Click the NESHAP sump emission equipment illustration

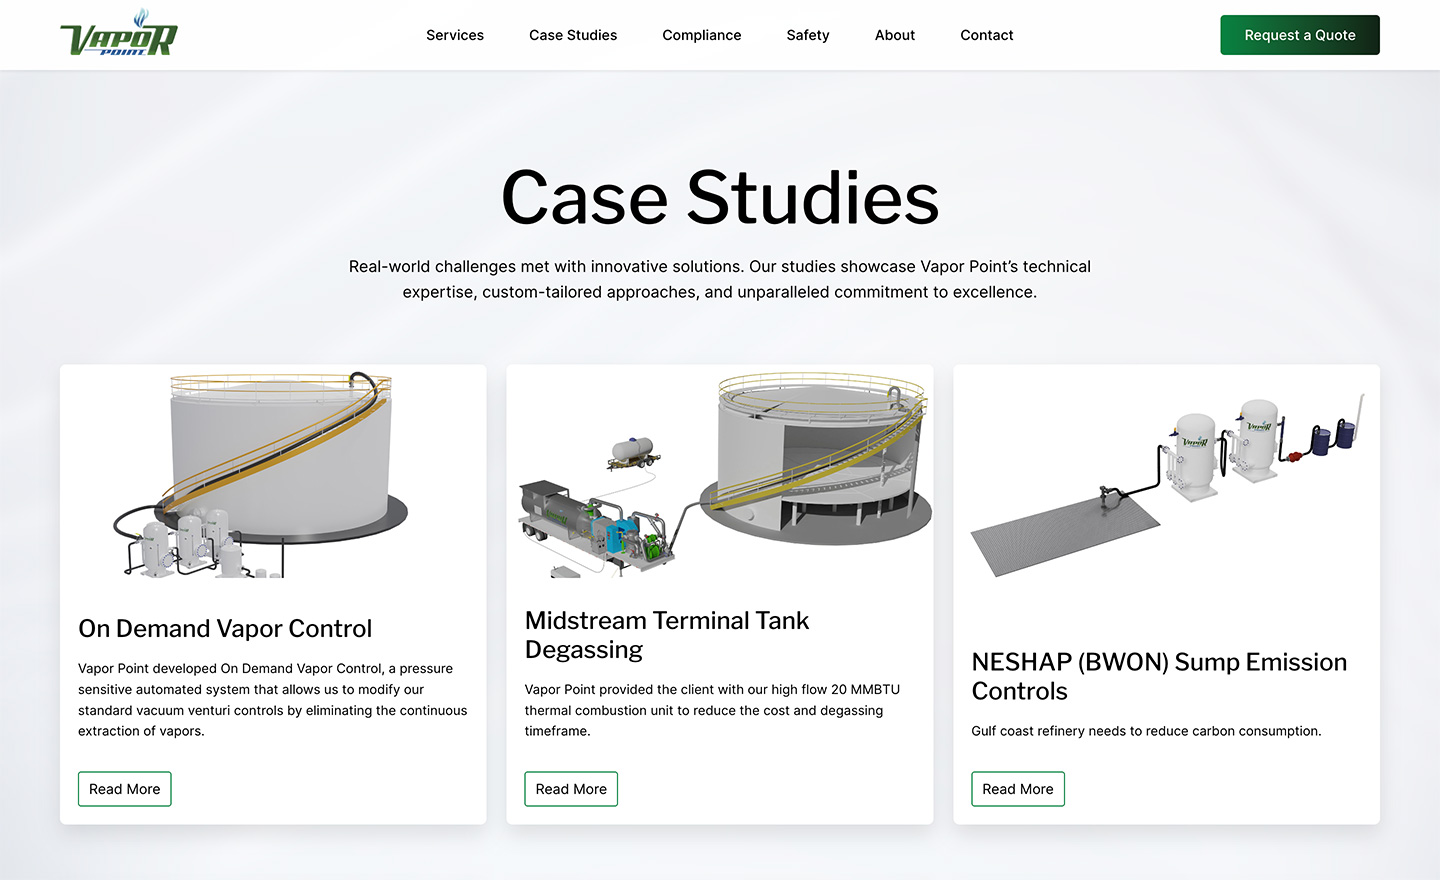click(x=1165, y=480)
